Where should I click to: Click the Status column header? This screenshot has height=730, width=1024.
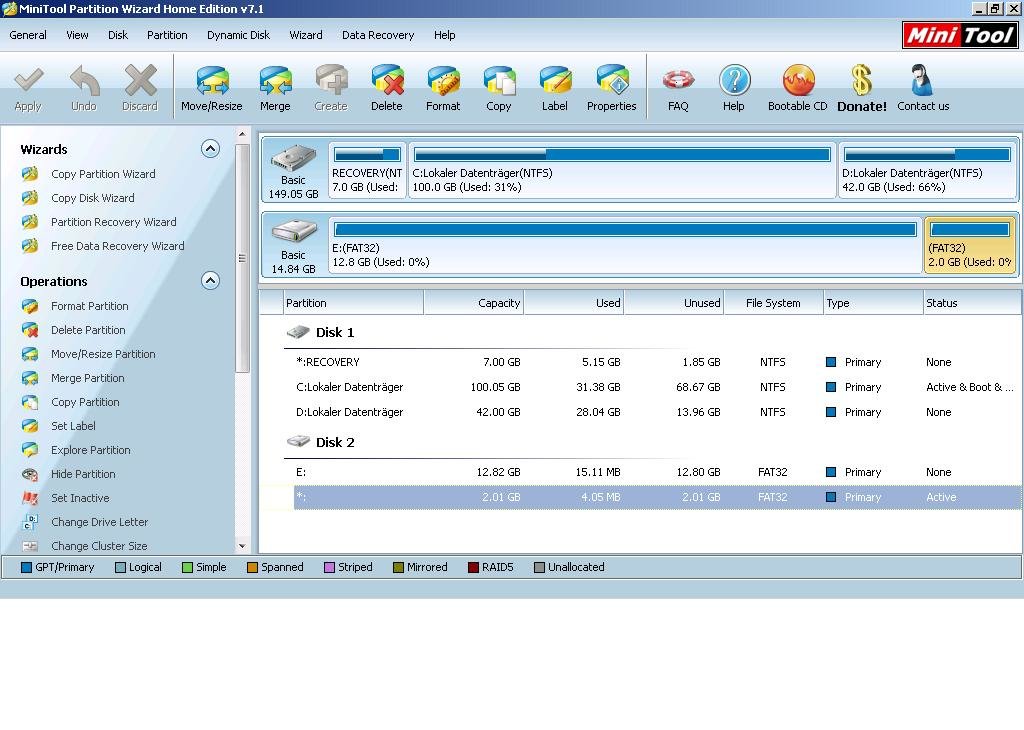972,303
